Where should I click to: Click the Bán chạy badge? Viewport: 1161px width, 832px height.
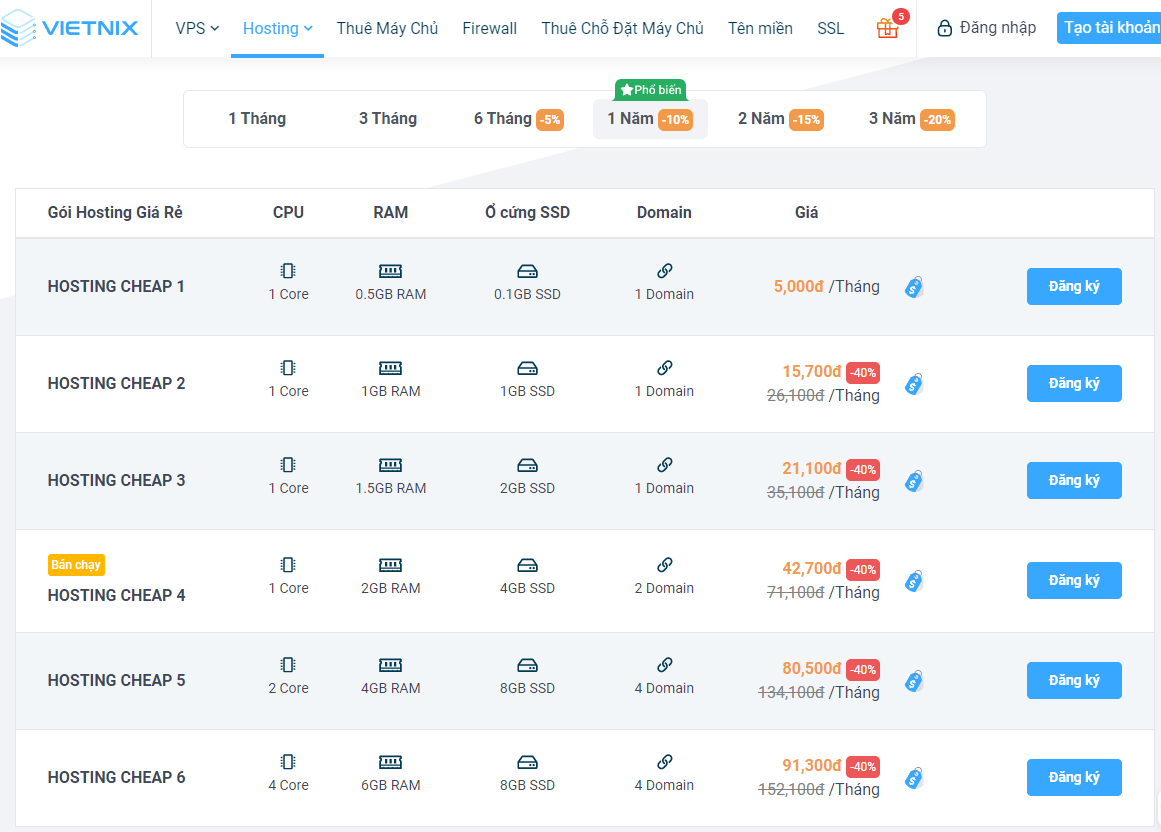coord(76,565)
